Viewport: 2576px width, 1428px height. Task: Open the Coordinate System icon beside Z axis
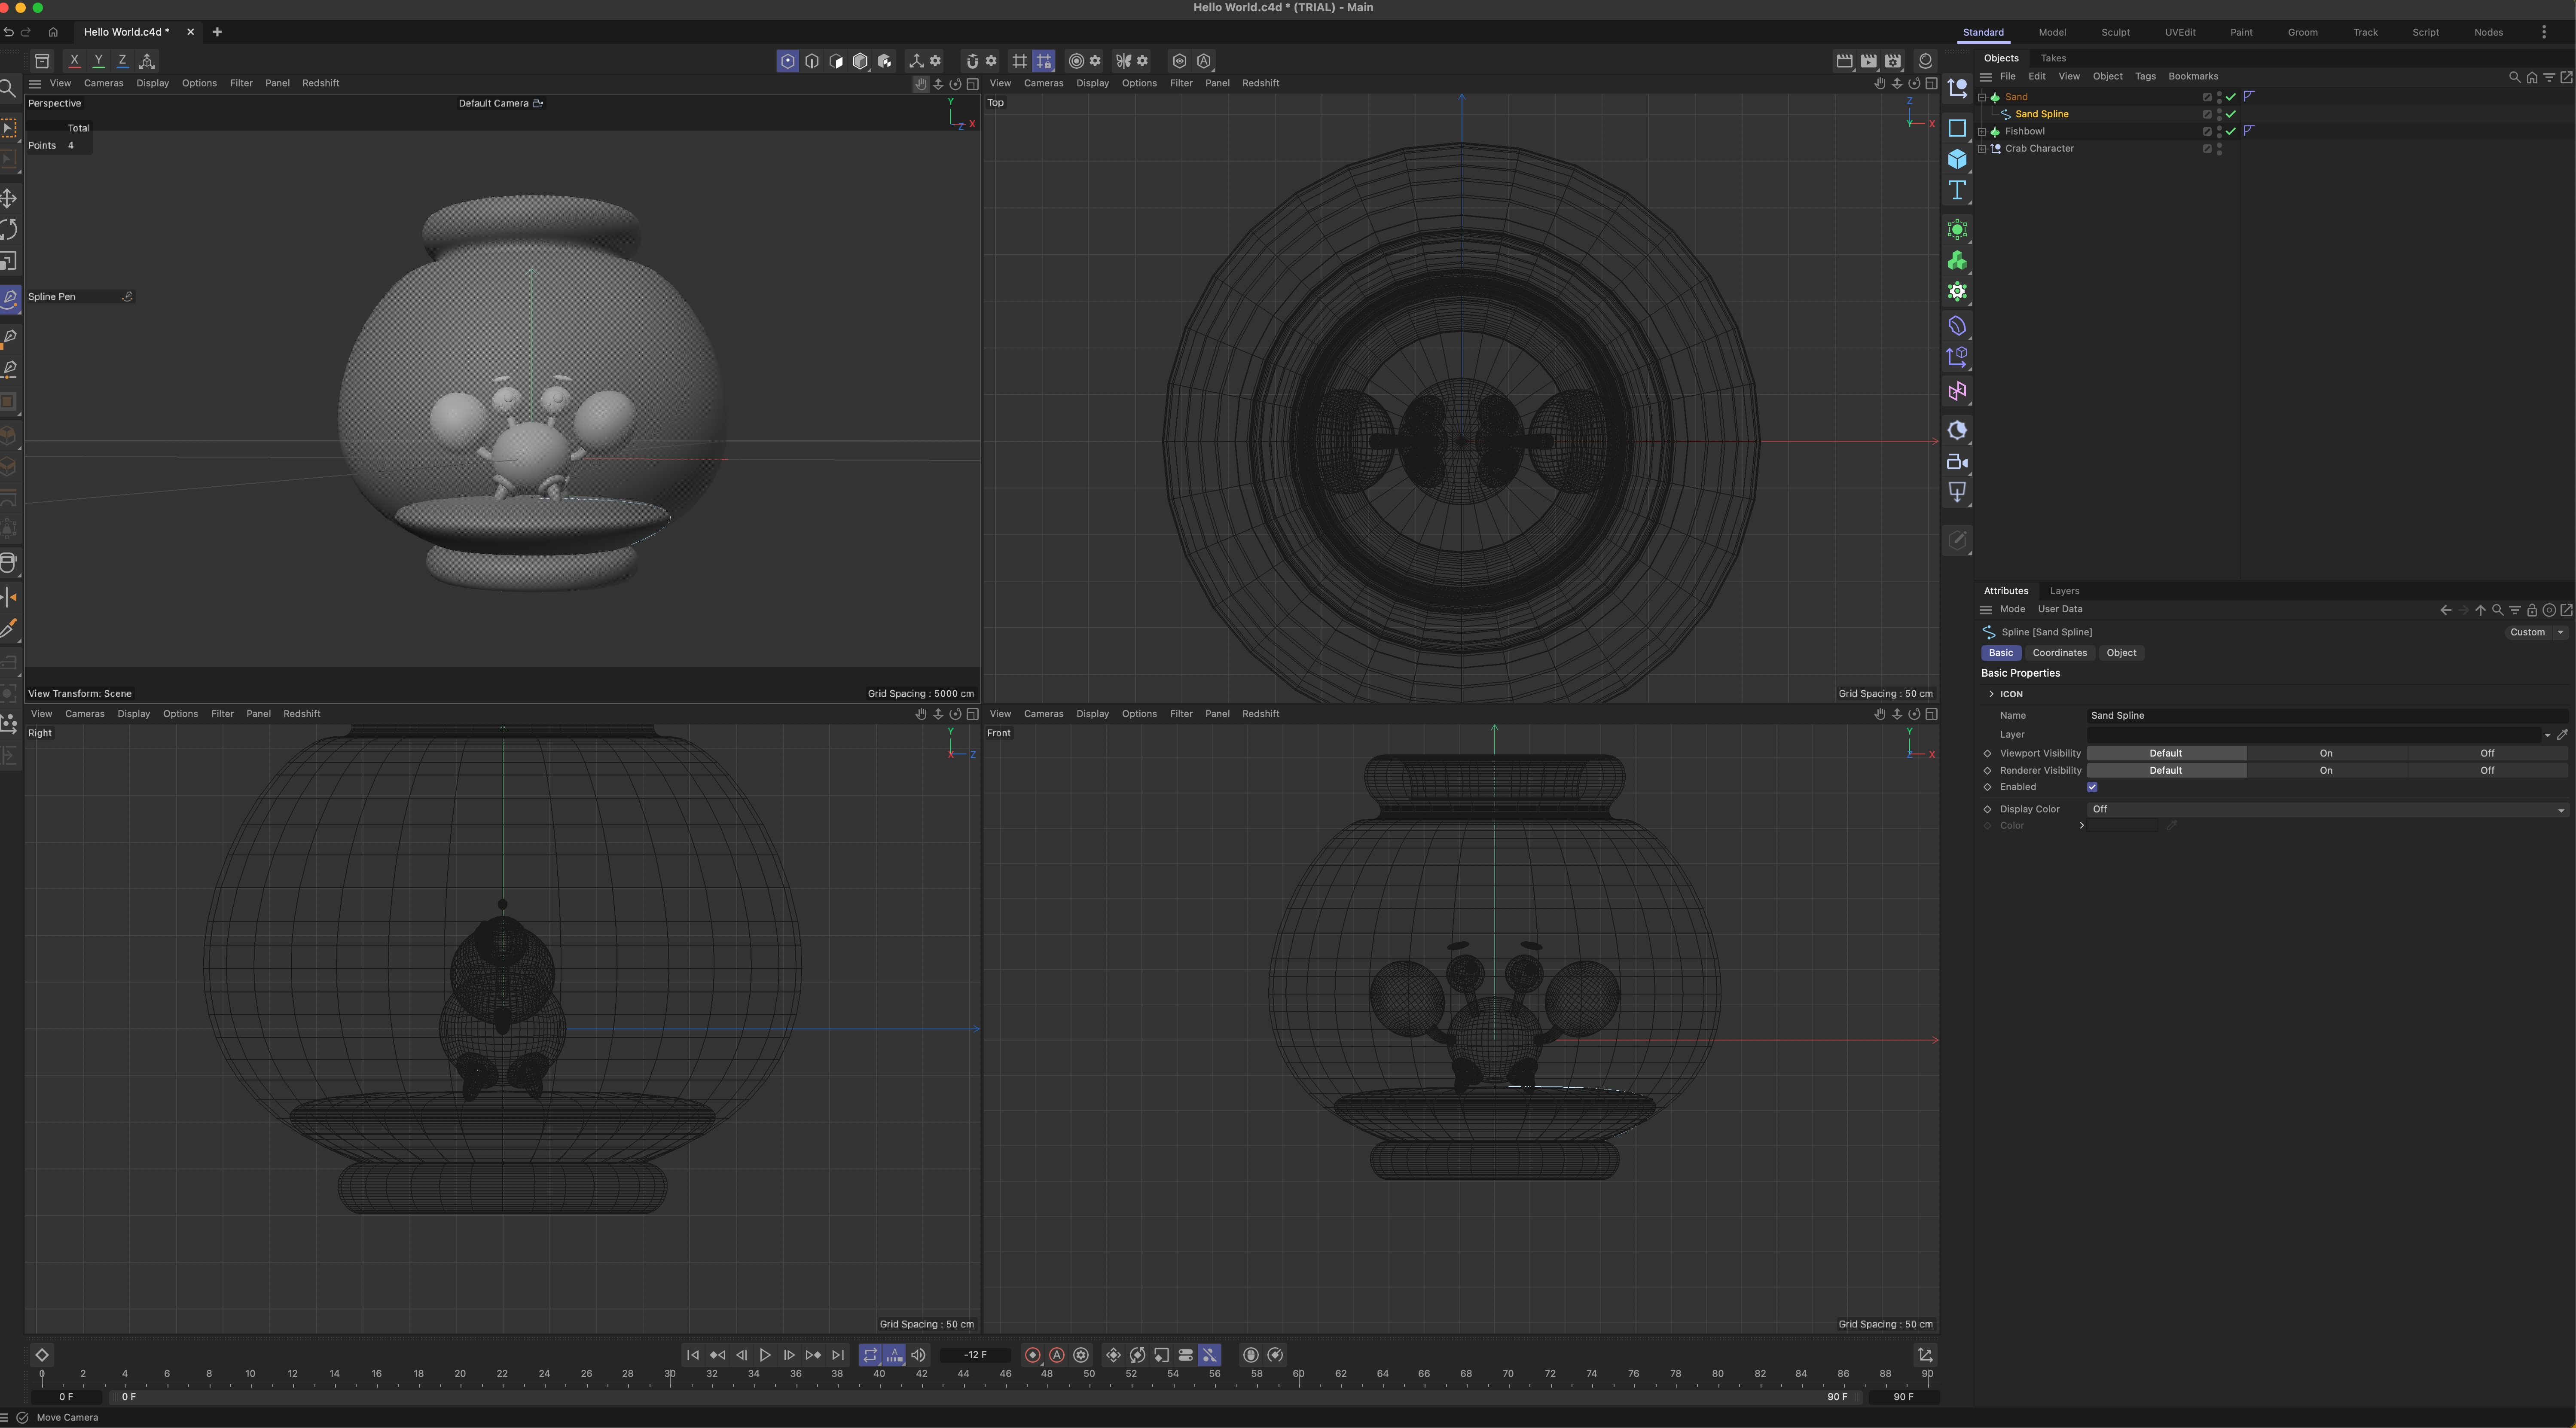(x=147, y=61)
